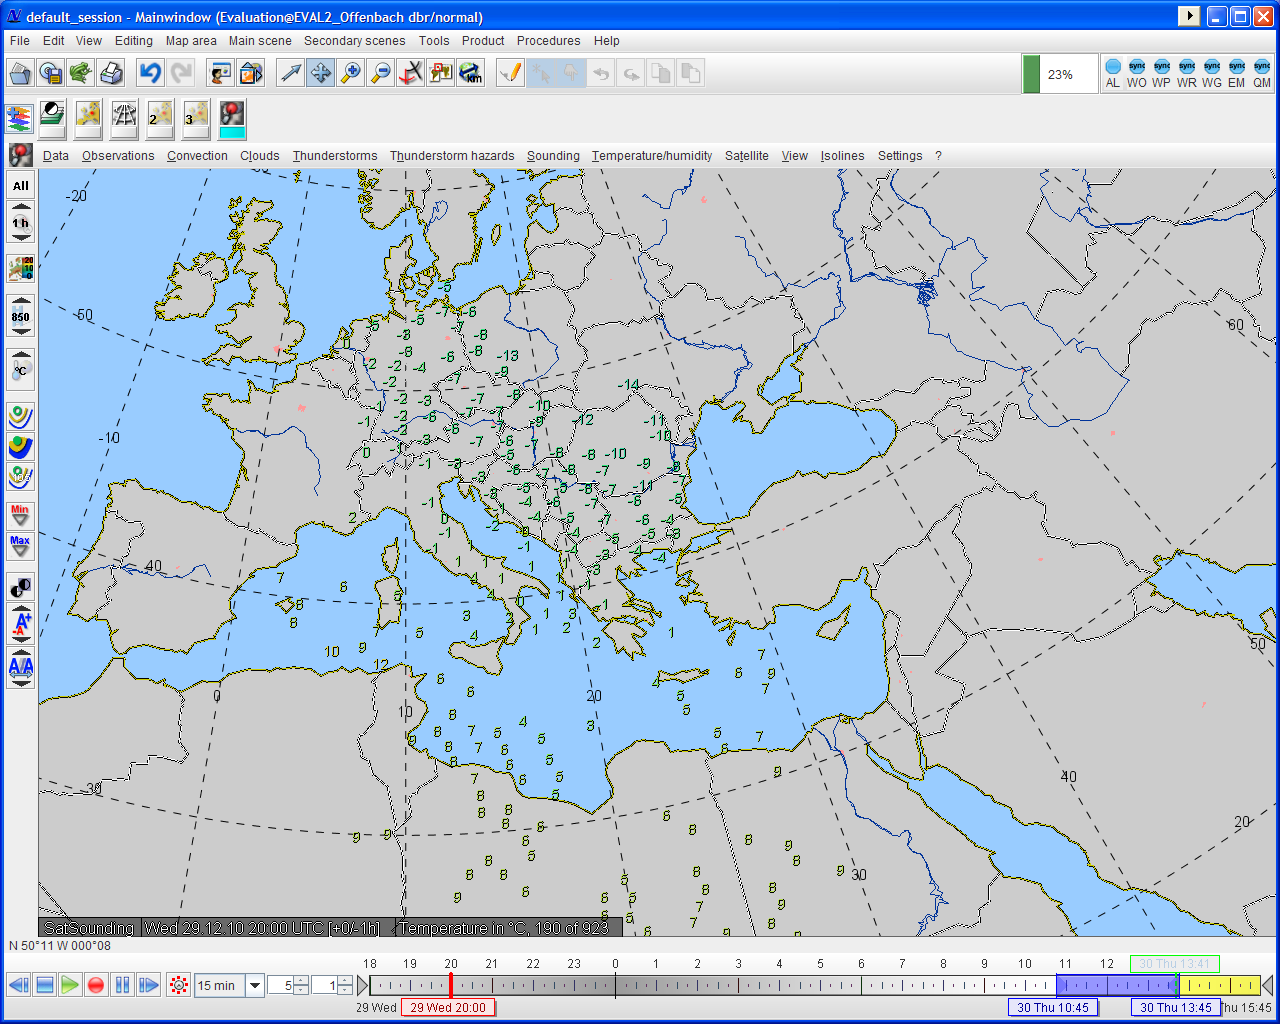This screenshot has height=1024, width=1280.
Task: Click the red record button
Action: [x=96, y=985]
